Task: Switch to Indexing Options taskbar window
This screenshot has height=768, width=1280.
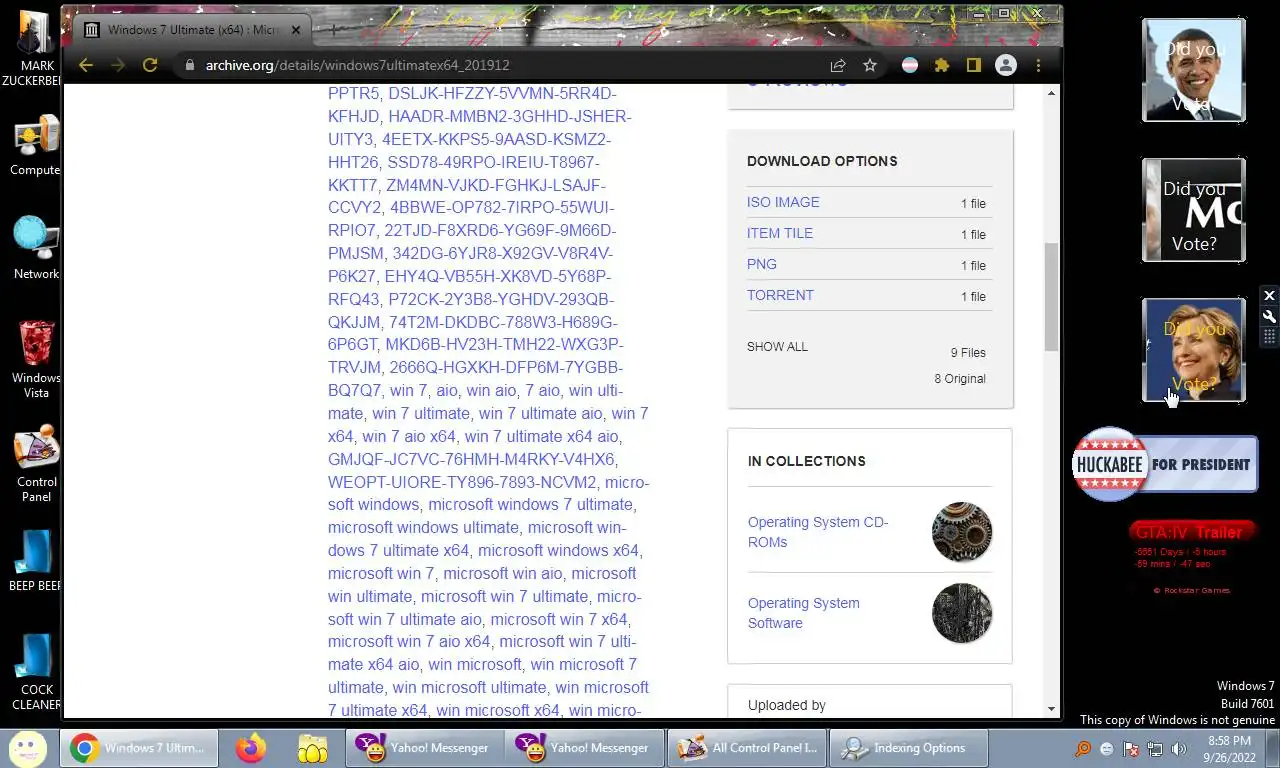Action: (x=908, y=748)
